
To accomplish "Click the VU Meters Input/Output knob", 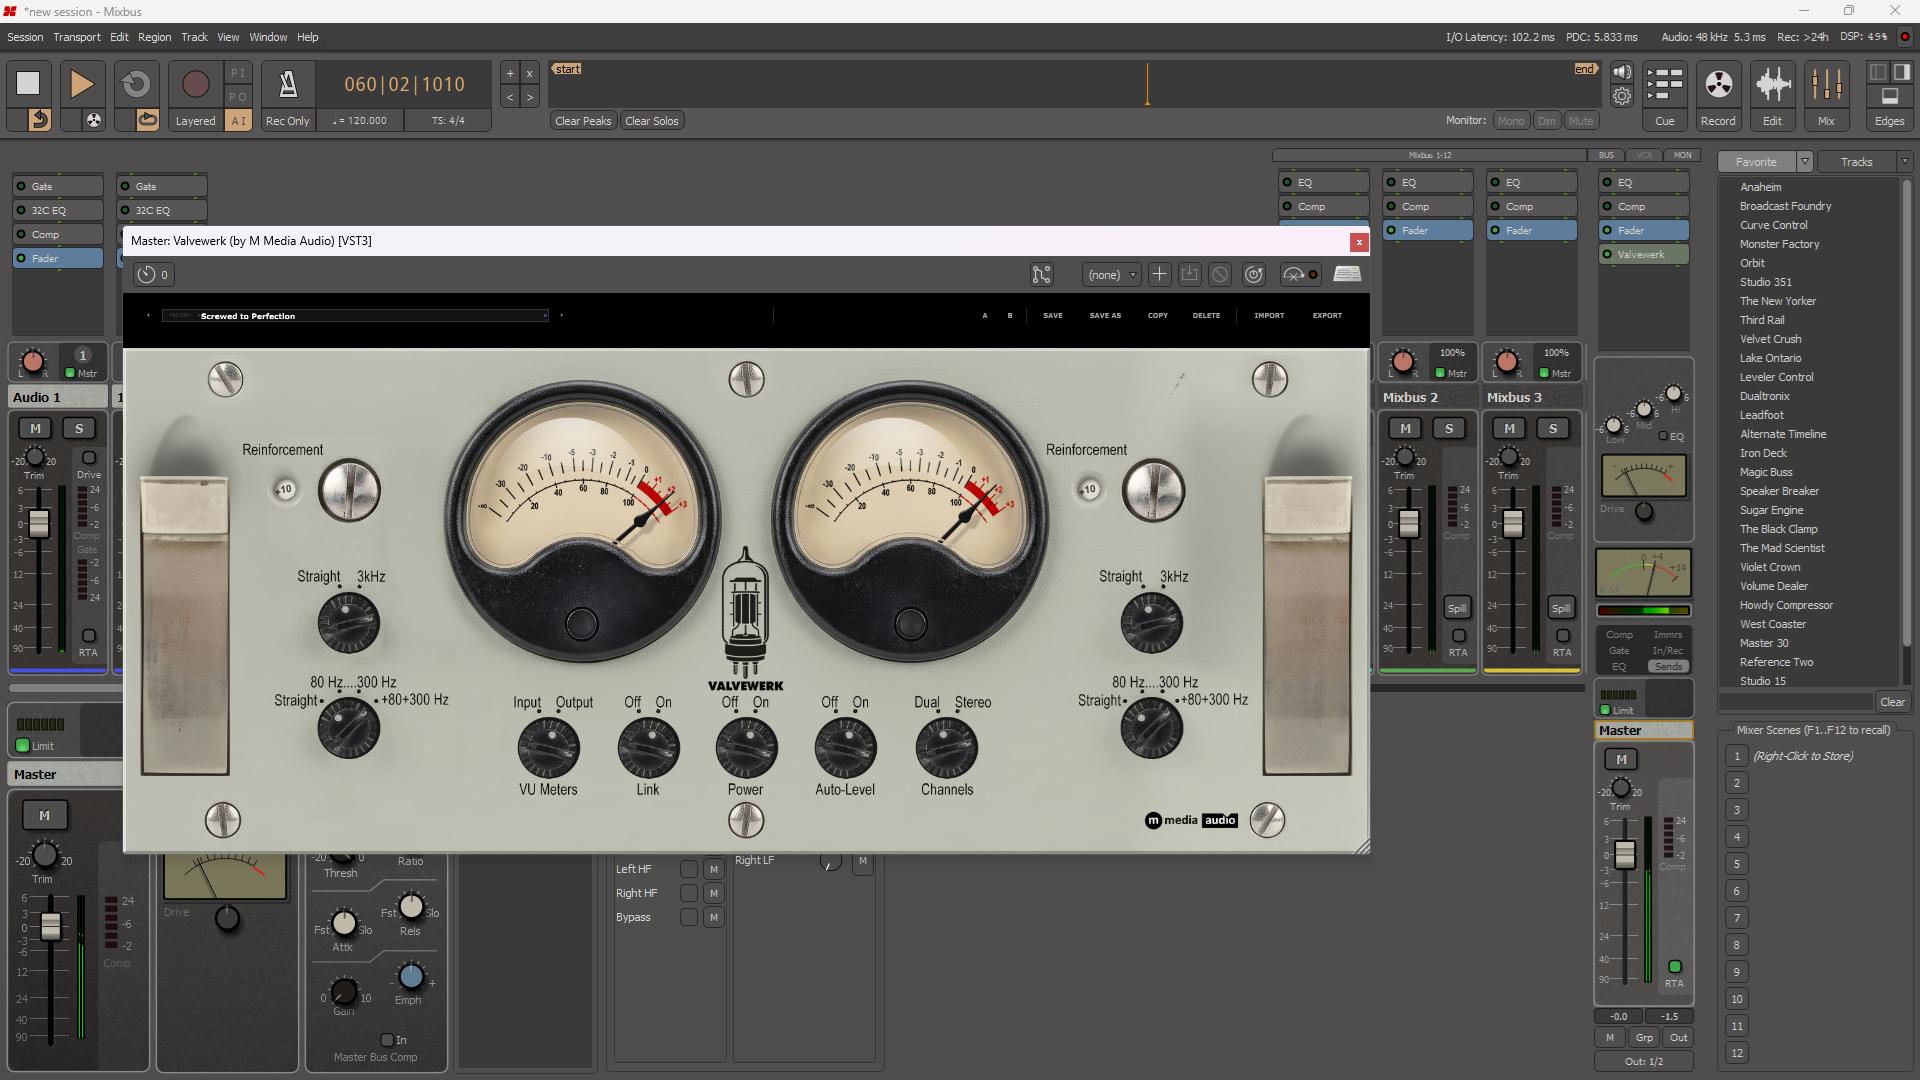I will pyautogui.click(x=548, y=747).
